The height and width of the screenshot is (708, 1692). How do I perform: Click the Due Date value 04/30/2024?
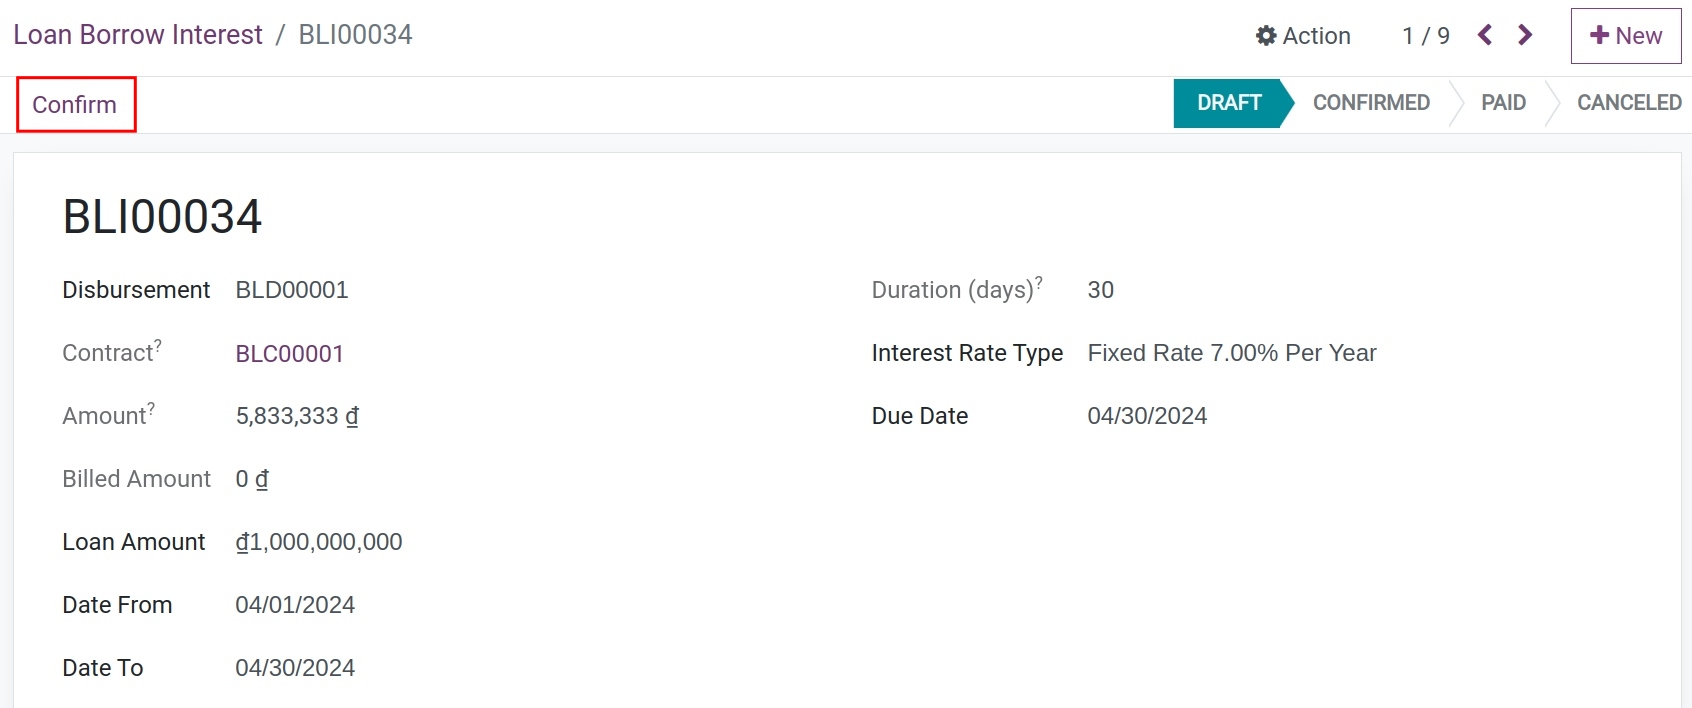click(1147, 416)
